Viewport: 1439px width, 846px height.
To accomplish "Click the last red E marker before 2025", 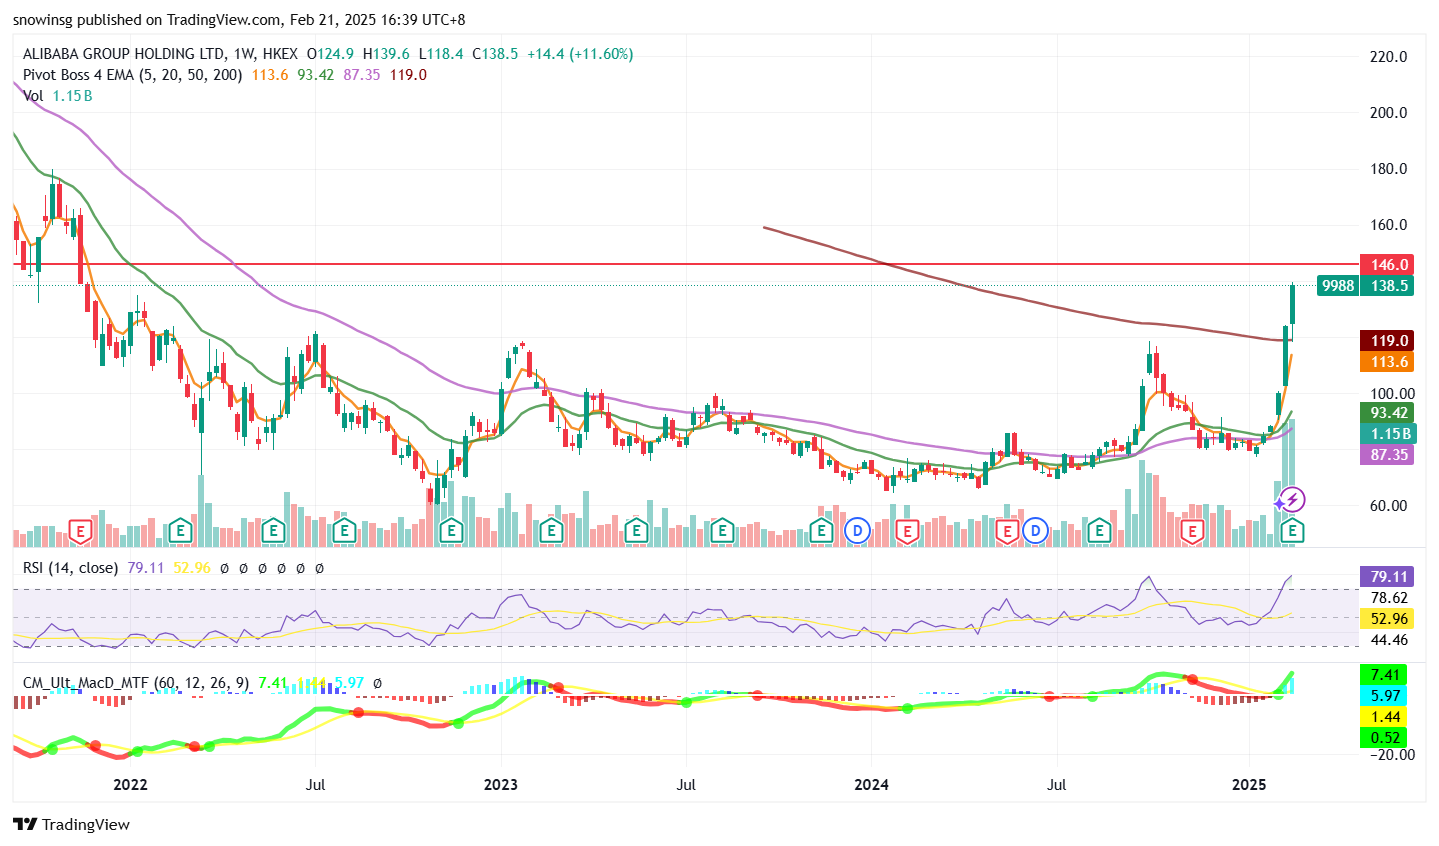I will 1191,530.
